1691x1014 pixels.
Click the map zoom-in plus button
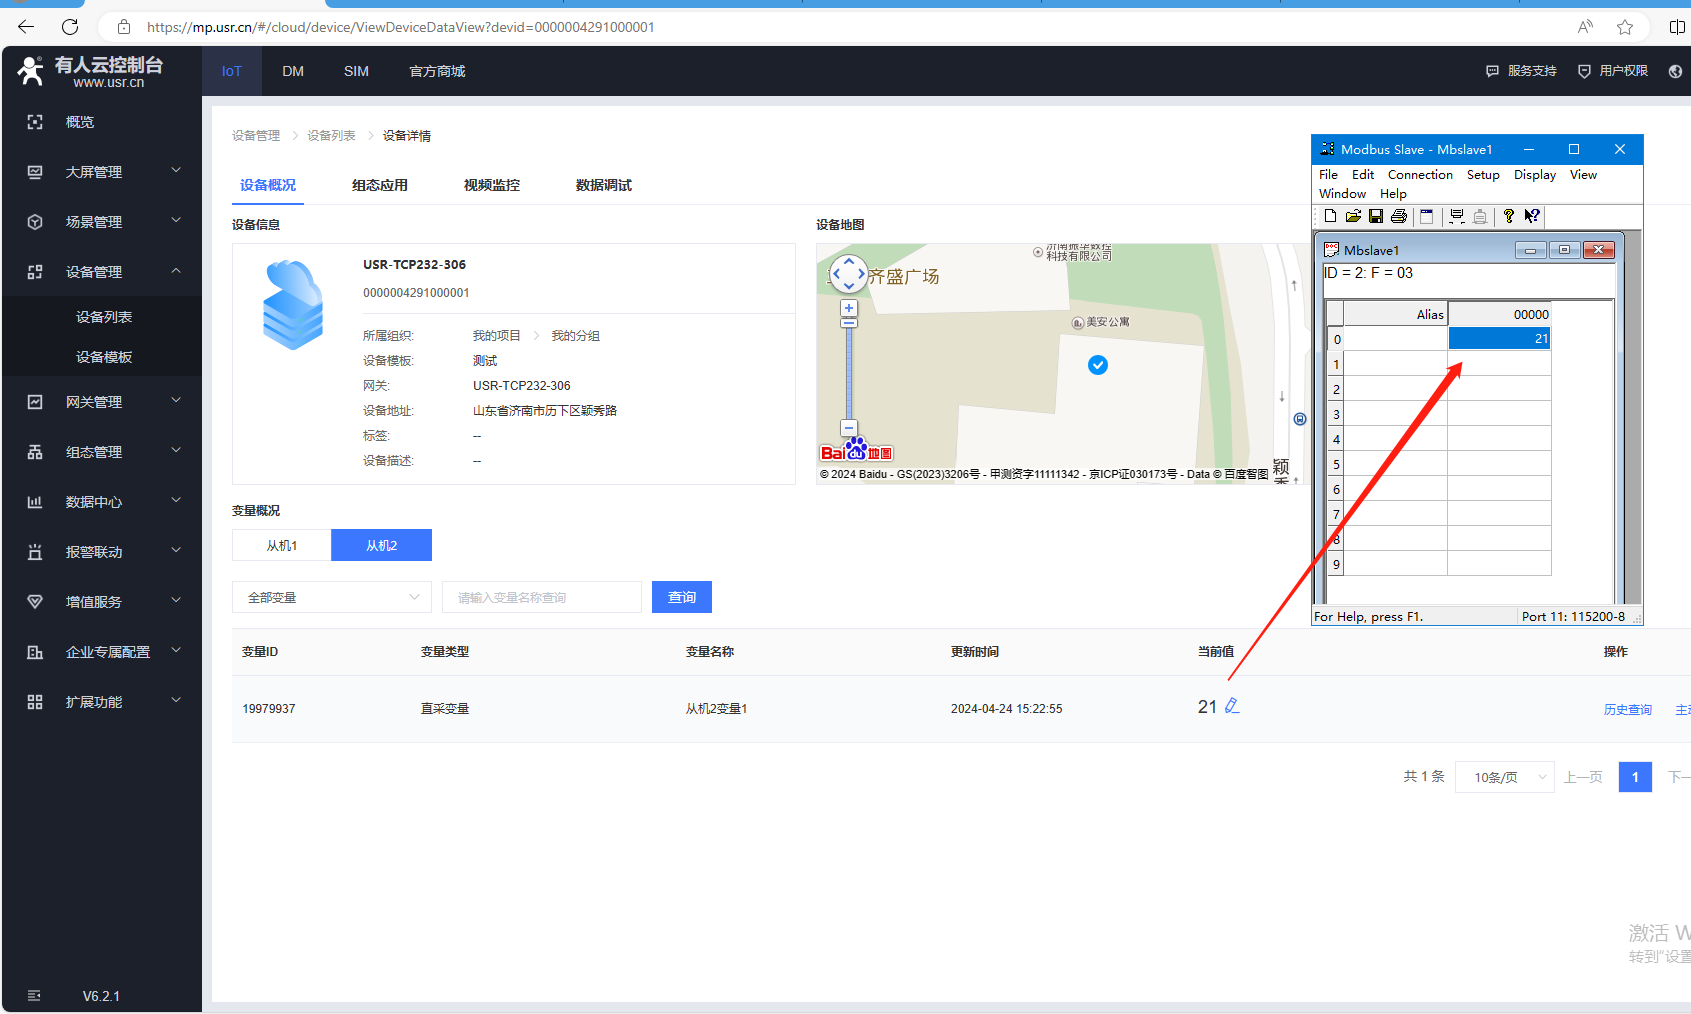tap(849, 308)
